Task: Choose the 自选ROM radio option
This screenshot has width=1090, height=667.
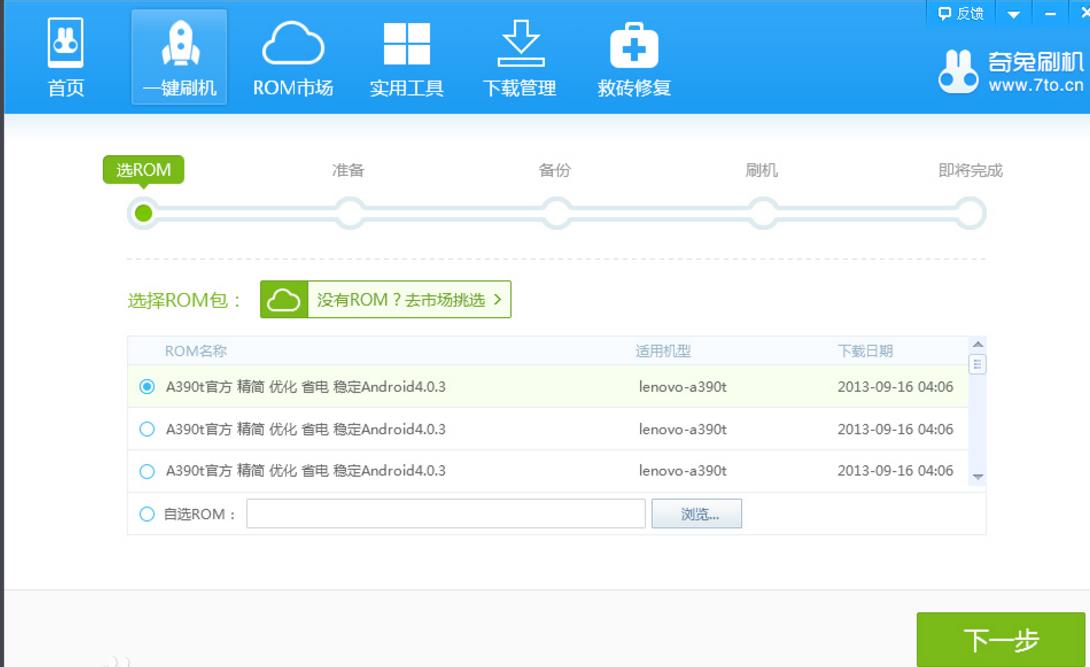Action: pyautogui.click(x=147, y=514)
